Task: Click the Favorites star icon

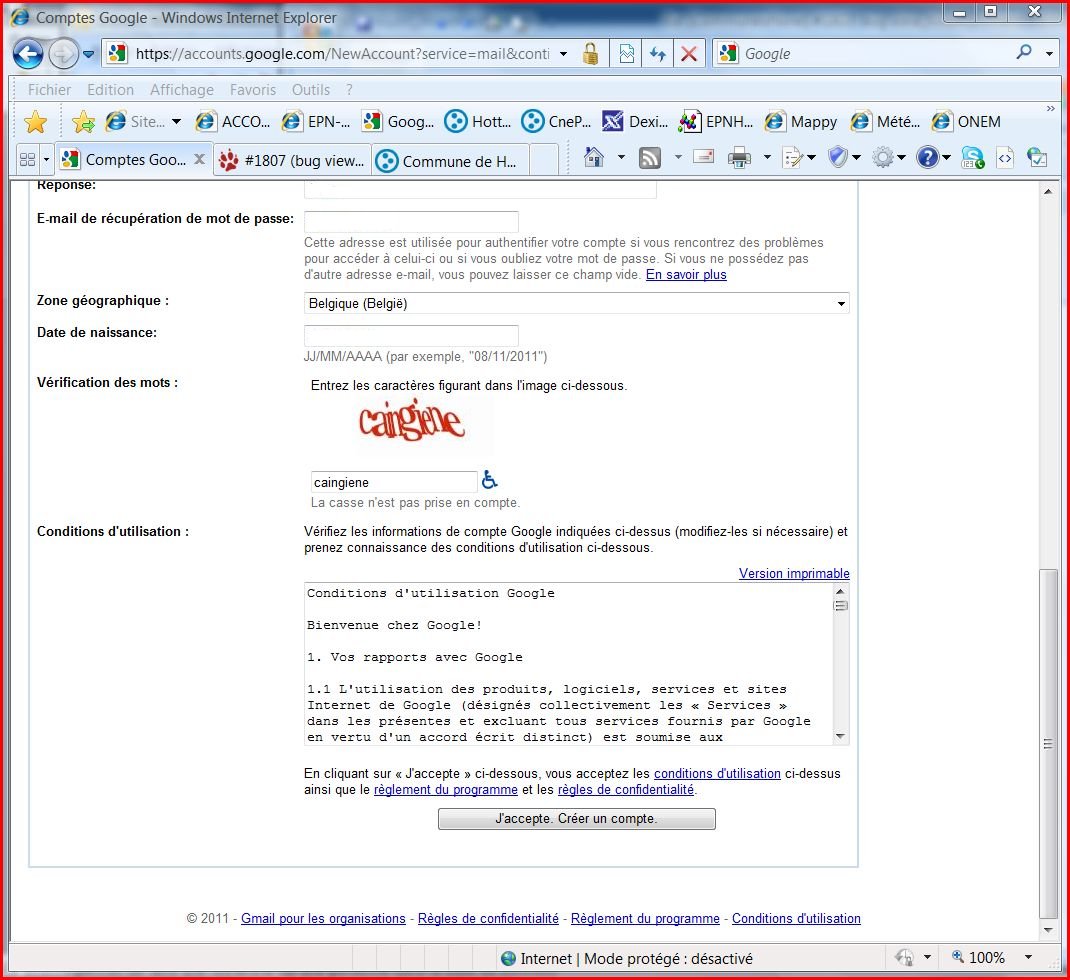Action: 35,122
